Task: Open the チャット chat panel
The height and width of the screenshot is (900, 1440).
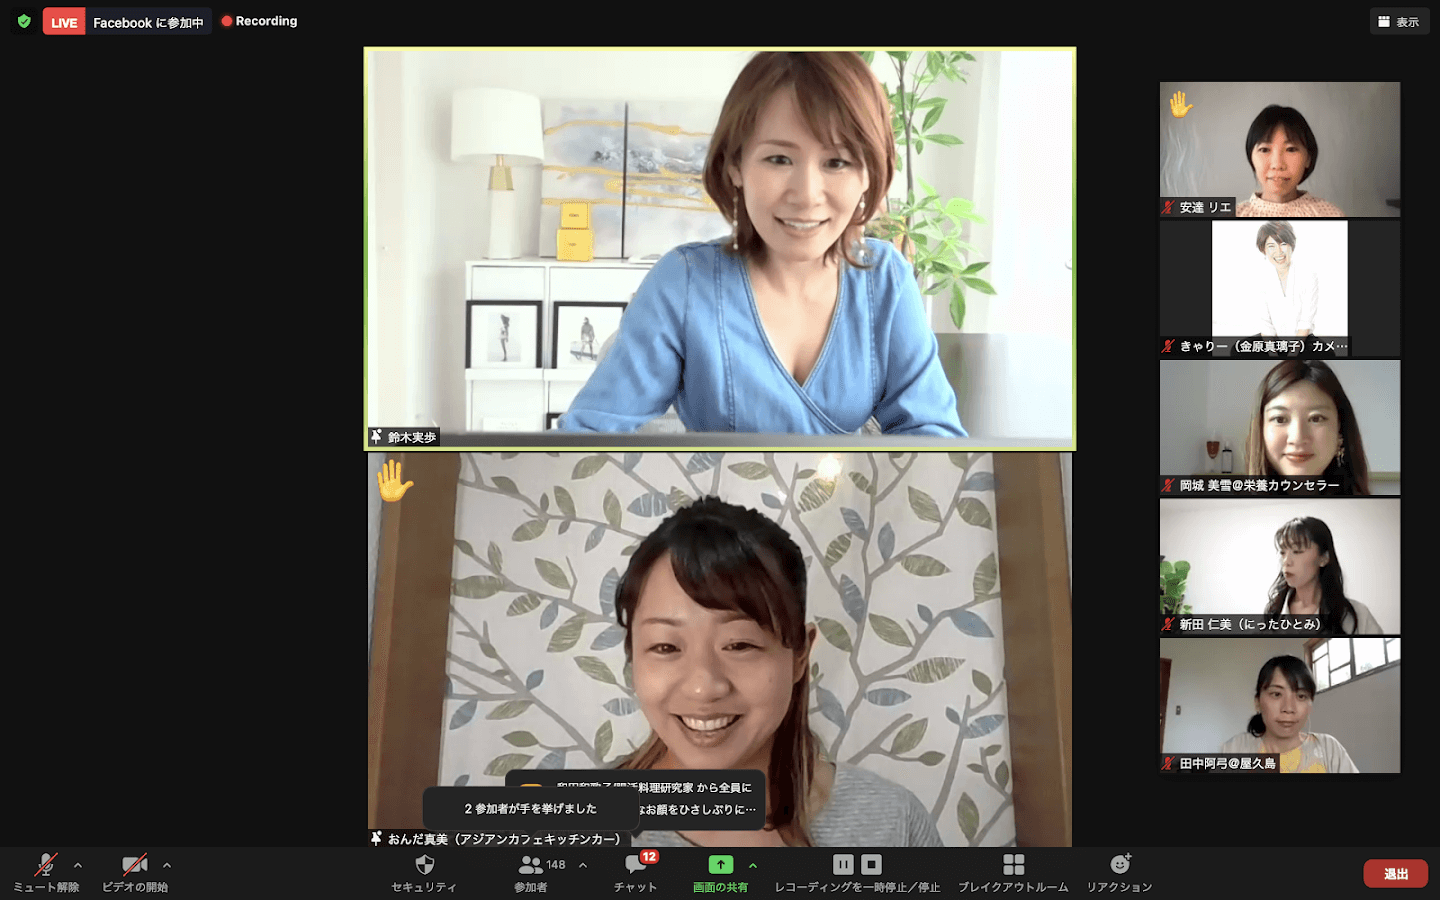Action: pyautogui.click(x=635, y=873)
